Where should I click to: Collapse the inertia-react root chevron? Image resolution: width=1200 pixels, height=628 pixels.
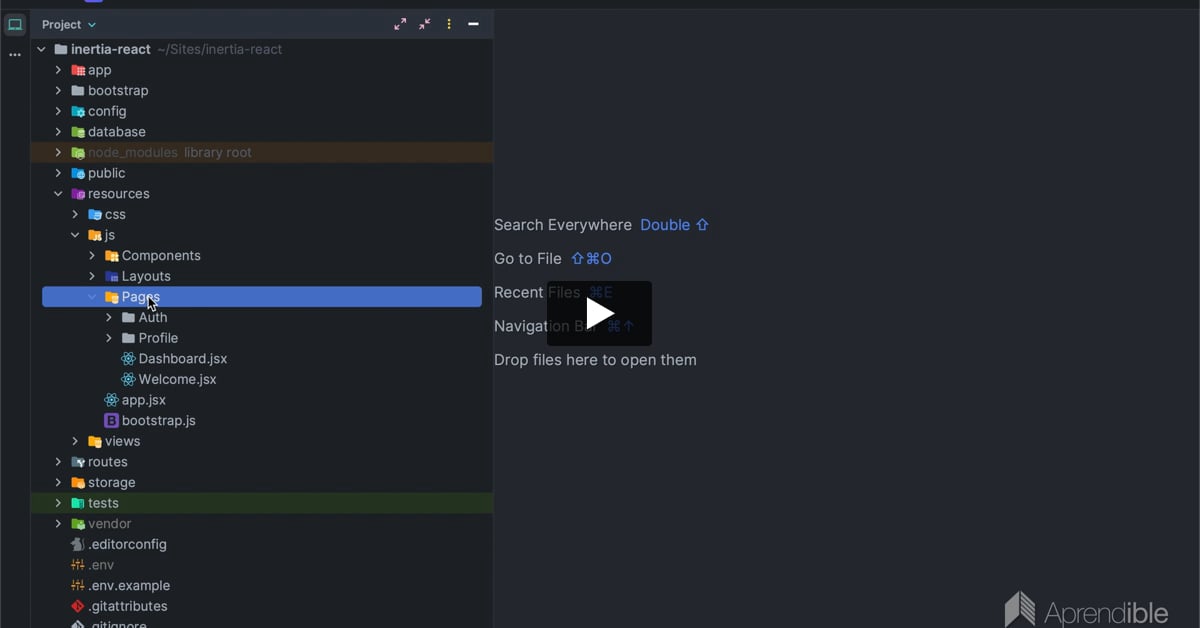tap(41, 49)
